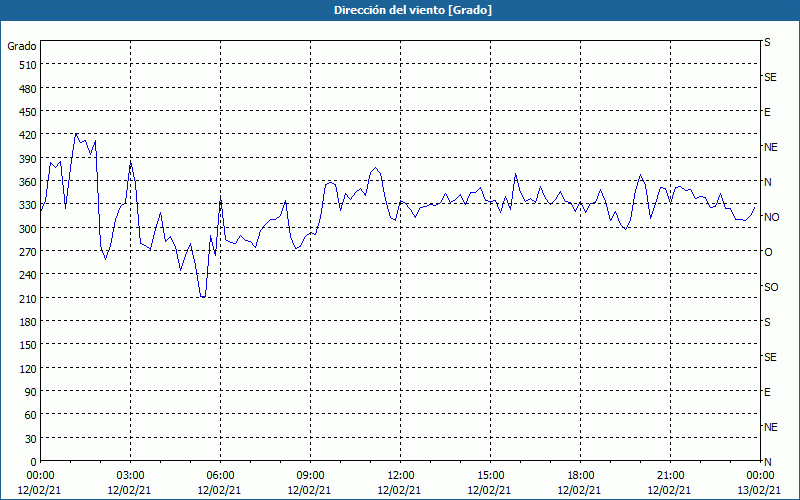This screenshot has width=800, height=500.
Task: Select the Grado unit label on left axis
Action: [22, 46]
